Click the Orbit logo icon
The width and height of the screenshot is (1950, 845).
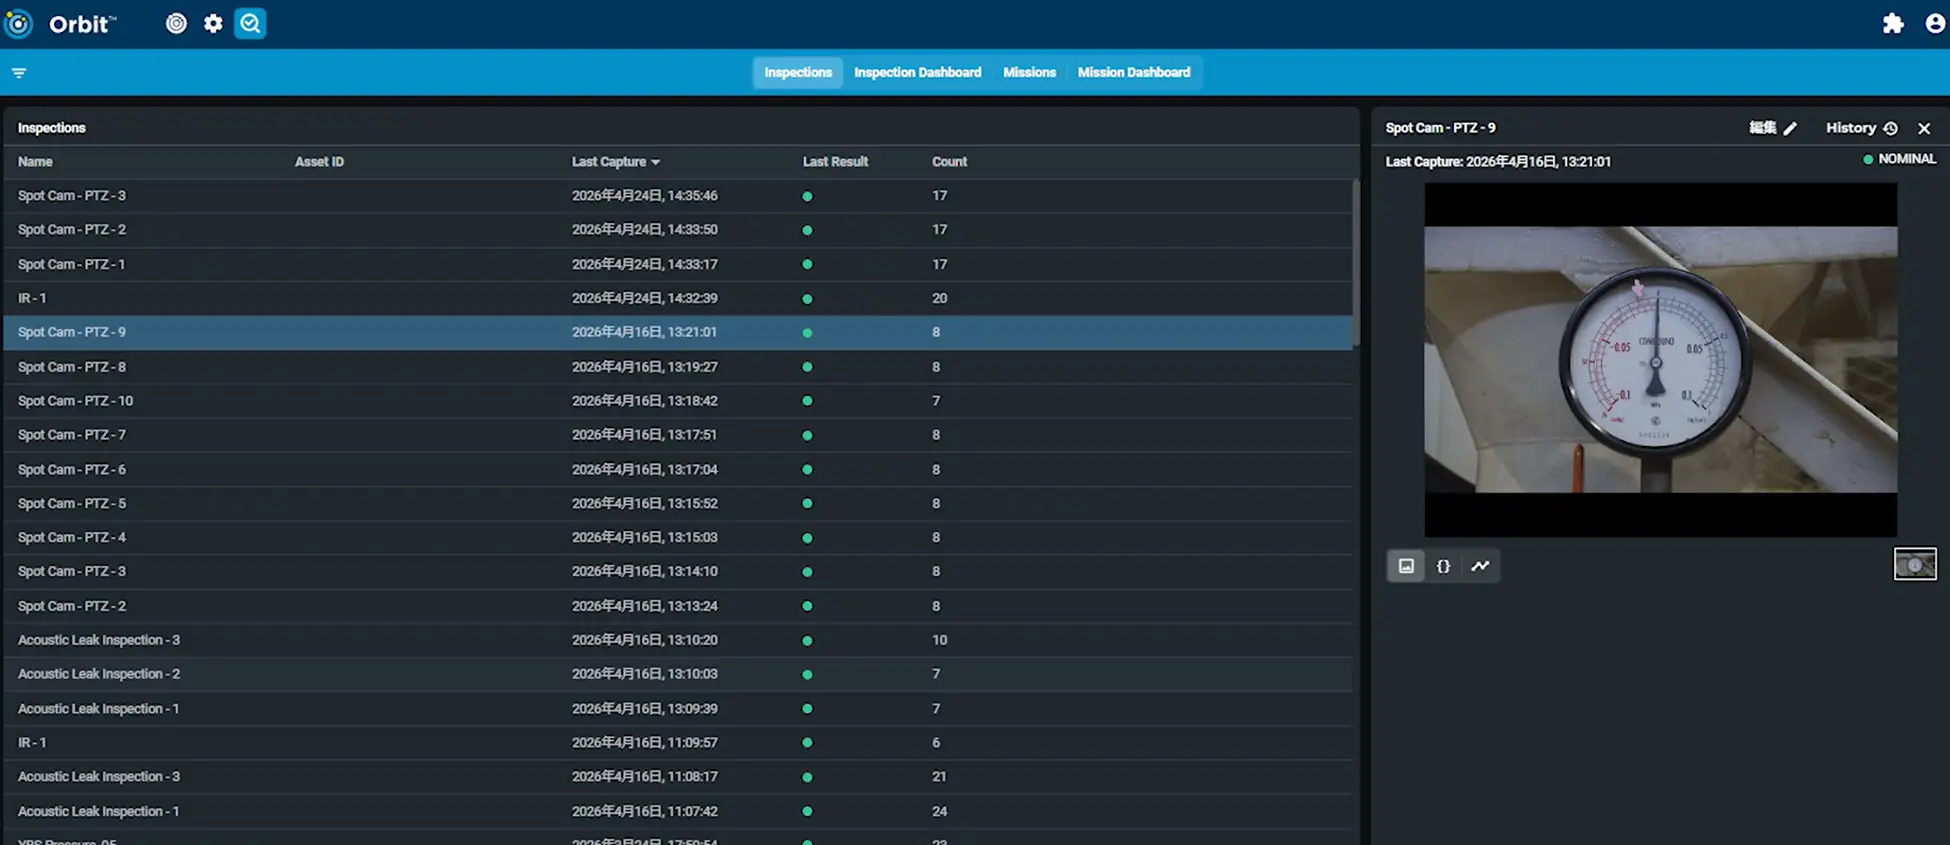coord(18,23)
